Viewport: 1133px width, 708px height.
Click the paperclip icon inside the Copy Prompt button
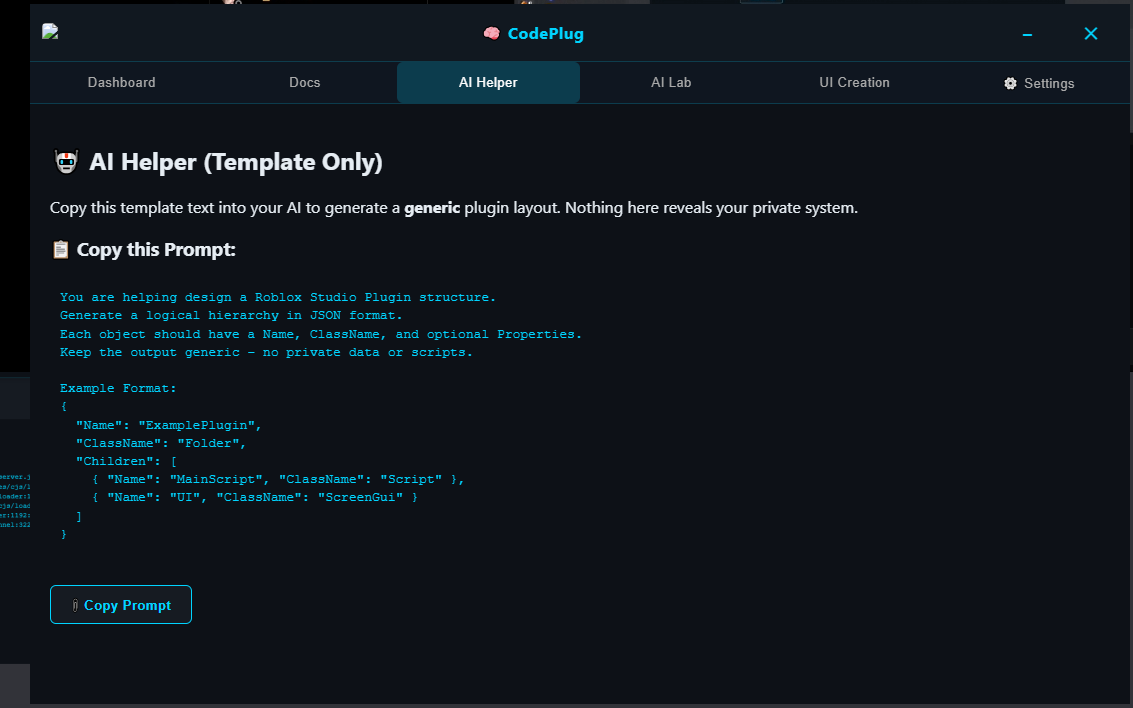(75, 605)
